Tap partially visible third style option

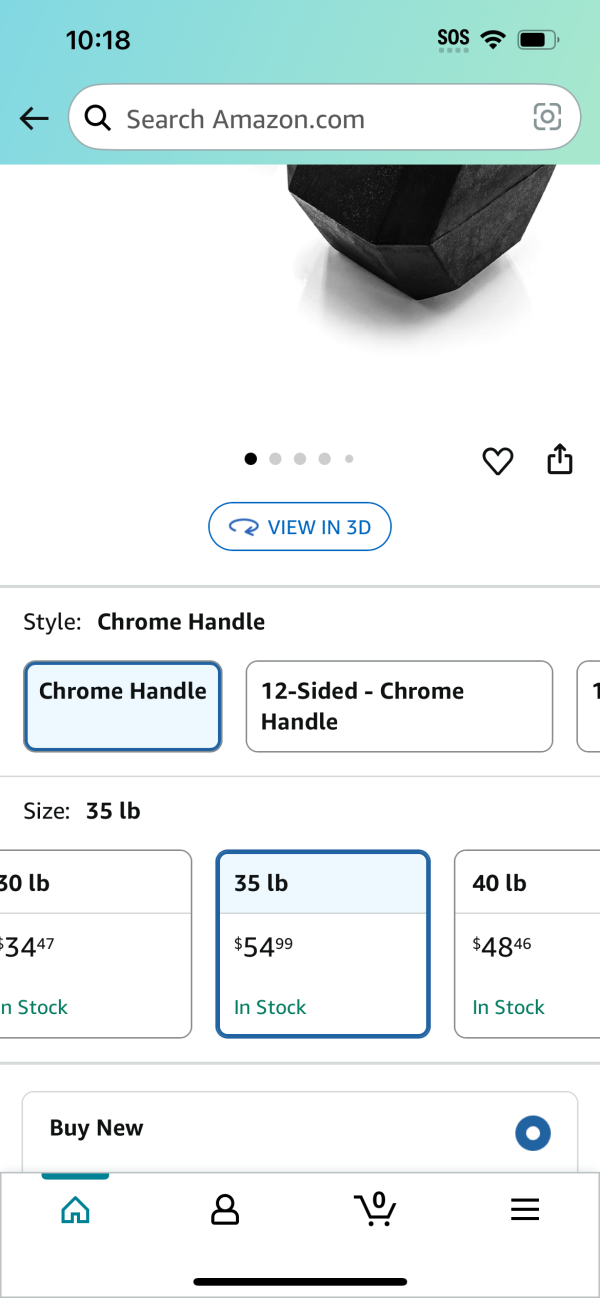589,706
